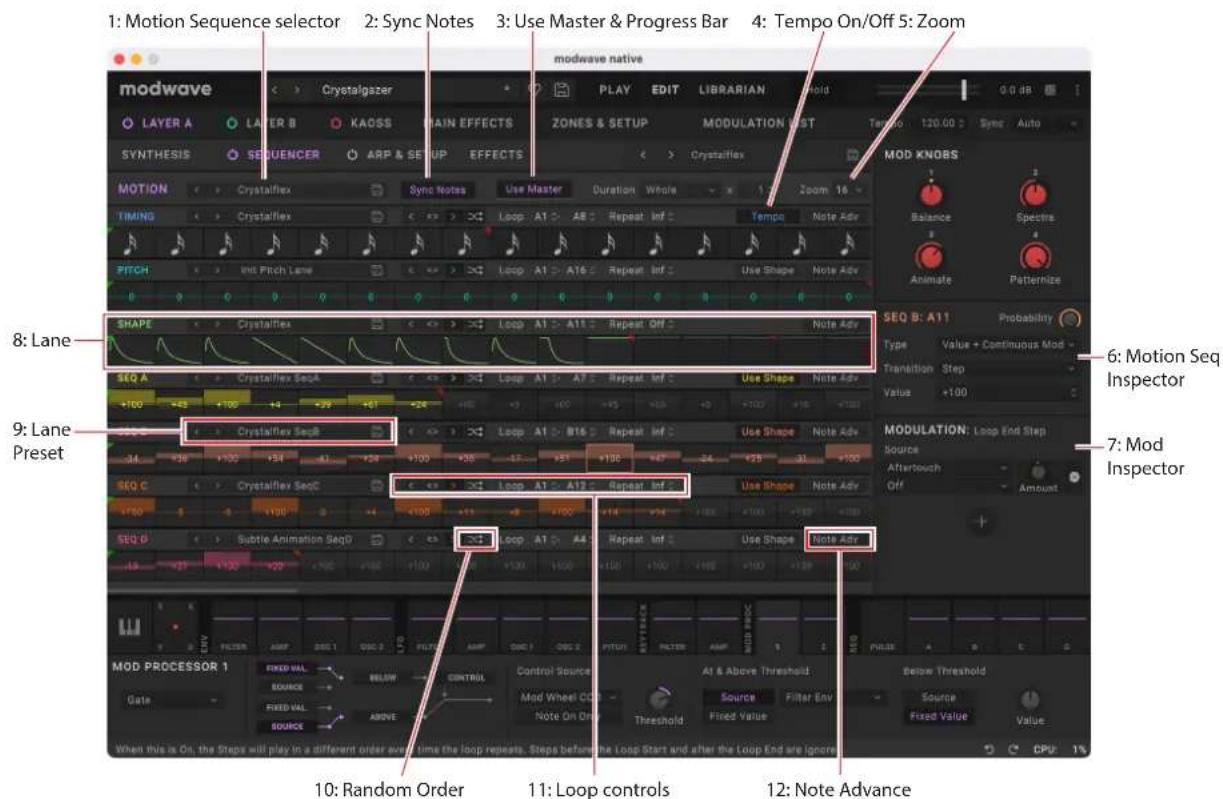Open the EFFECTS sub-tab

pos(496,155)
